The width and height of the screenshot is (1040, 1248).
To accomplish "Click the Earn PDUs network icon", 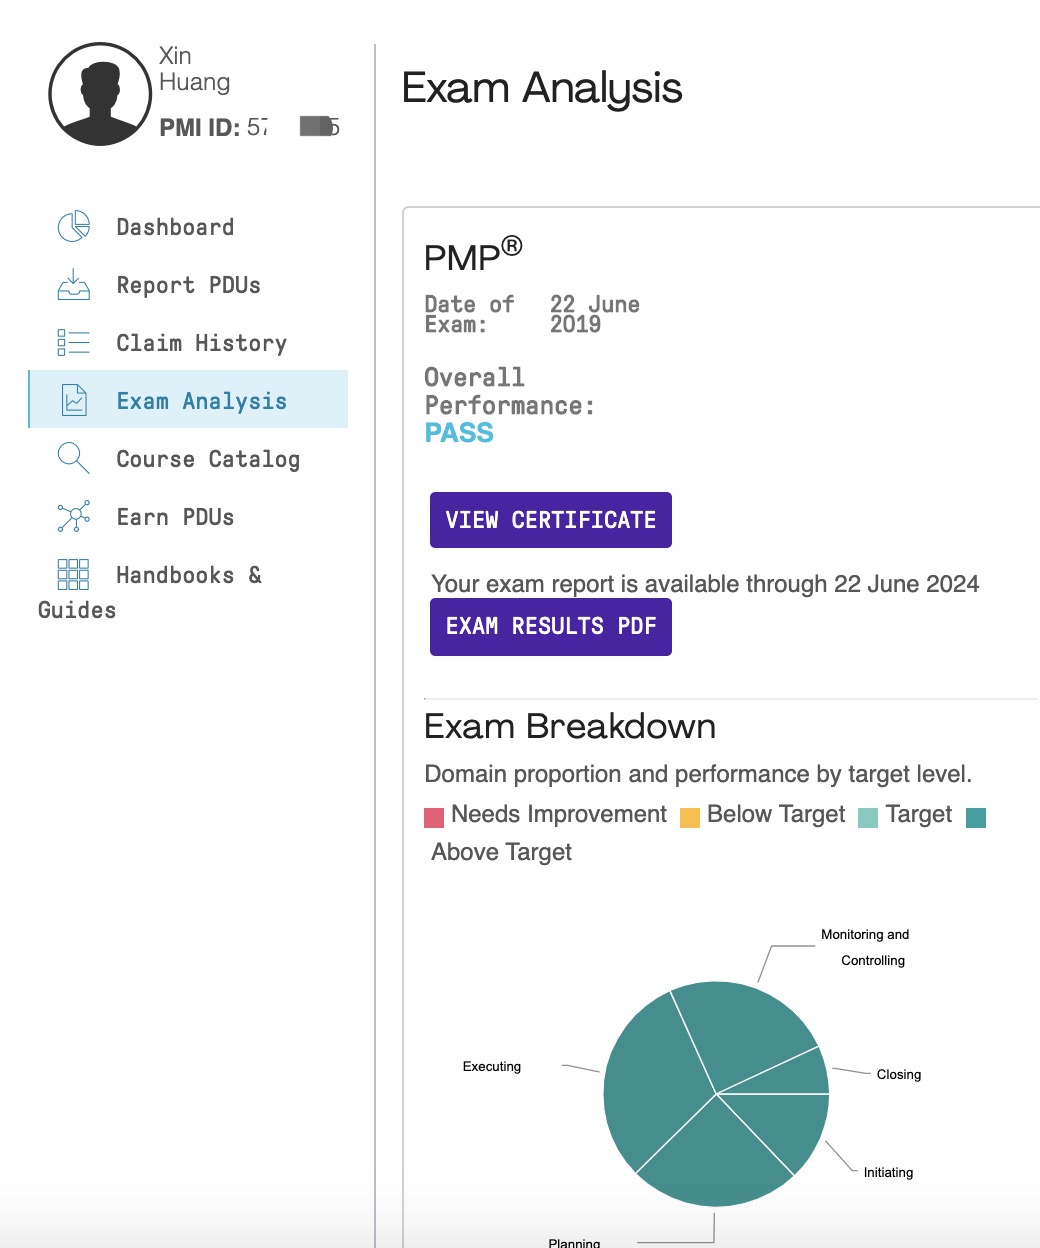I will [74, 516].
